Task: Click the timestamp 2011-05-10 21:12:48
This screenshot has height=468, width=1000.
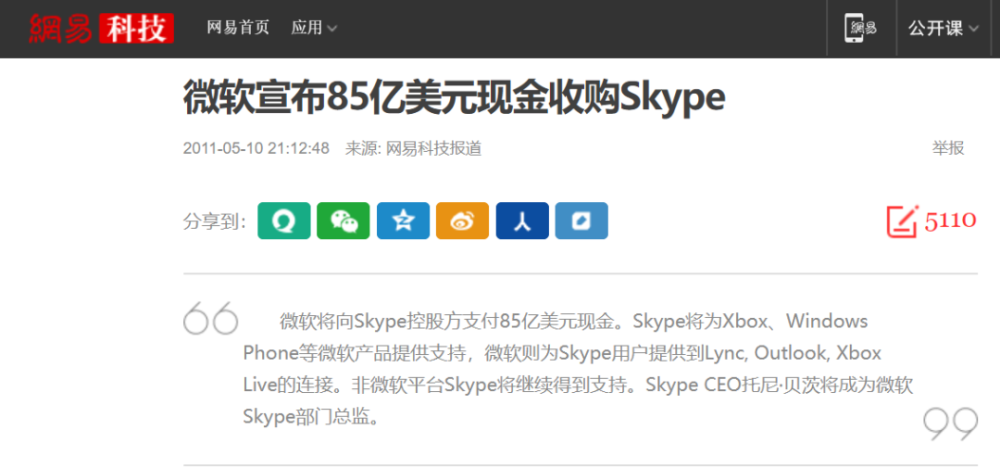Action: [x=256, y=149]
